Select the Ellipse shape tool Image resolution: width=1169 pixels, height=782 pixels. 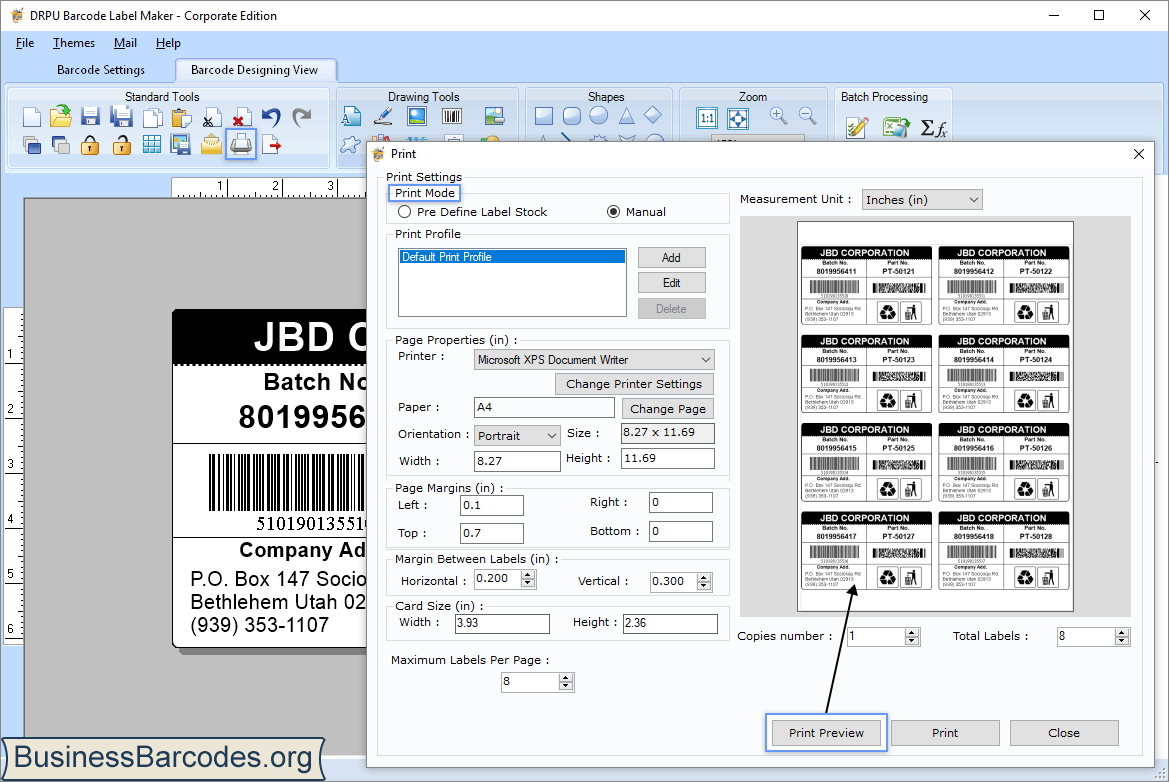(599, 117)
